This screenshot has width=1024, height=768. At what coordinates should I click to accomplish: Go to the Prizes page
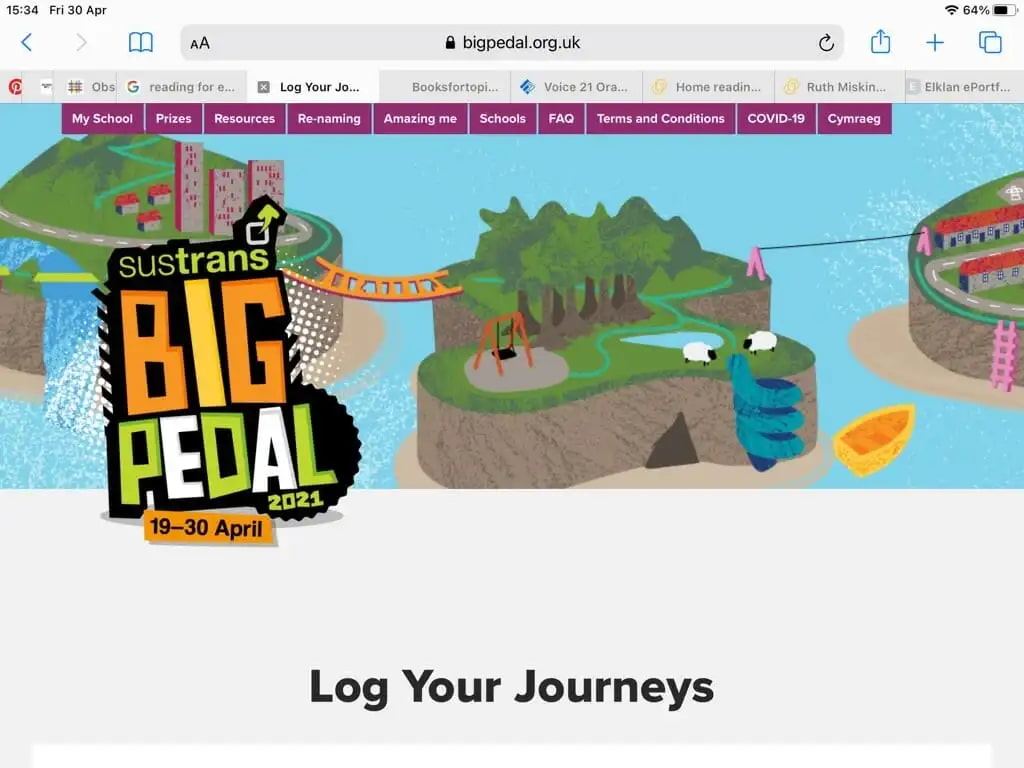(174, 119)
